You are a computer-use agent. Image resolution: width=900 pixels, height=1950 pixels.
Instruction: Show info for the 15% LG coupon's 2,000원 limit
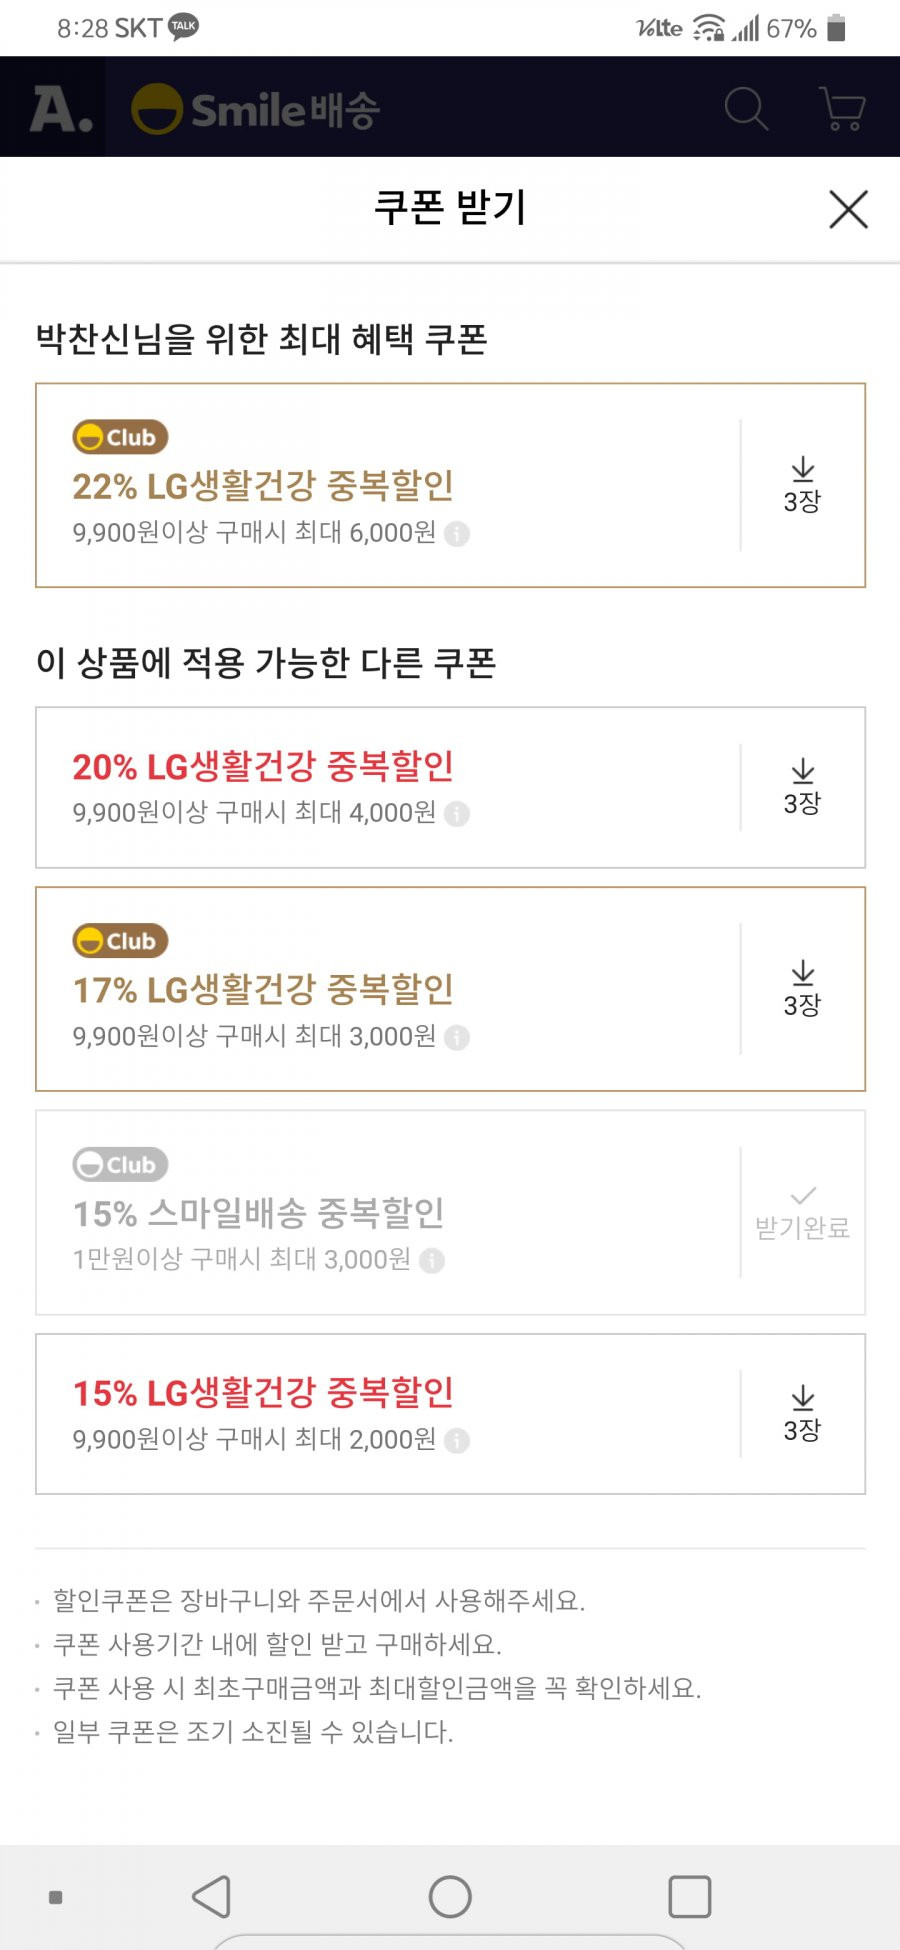(457, 1441)
